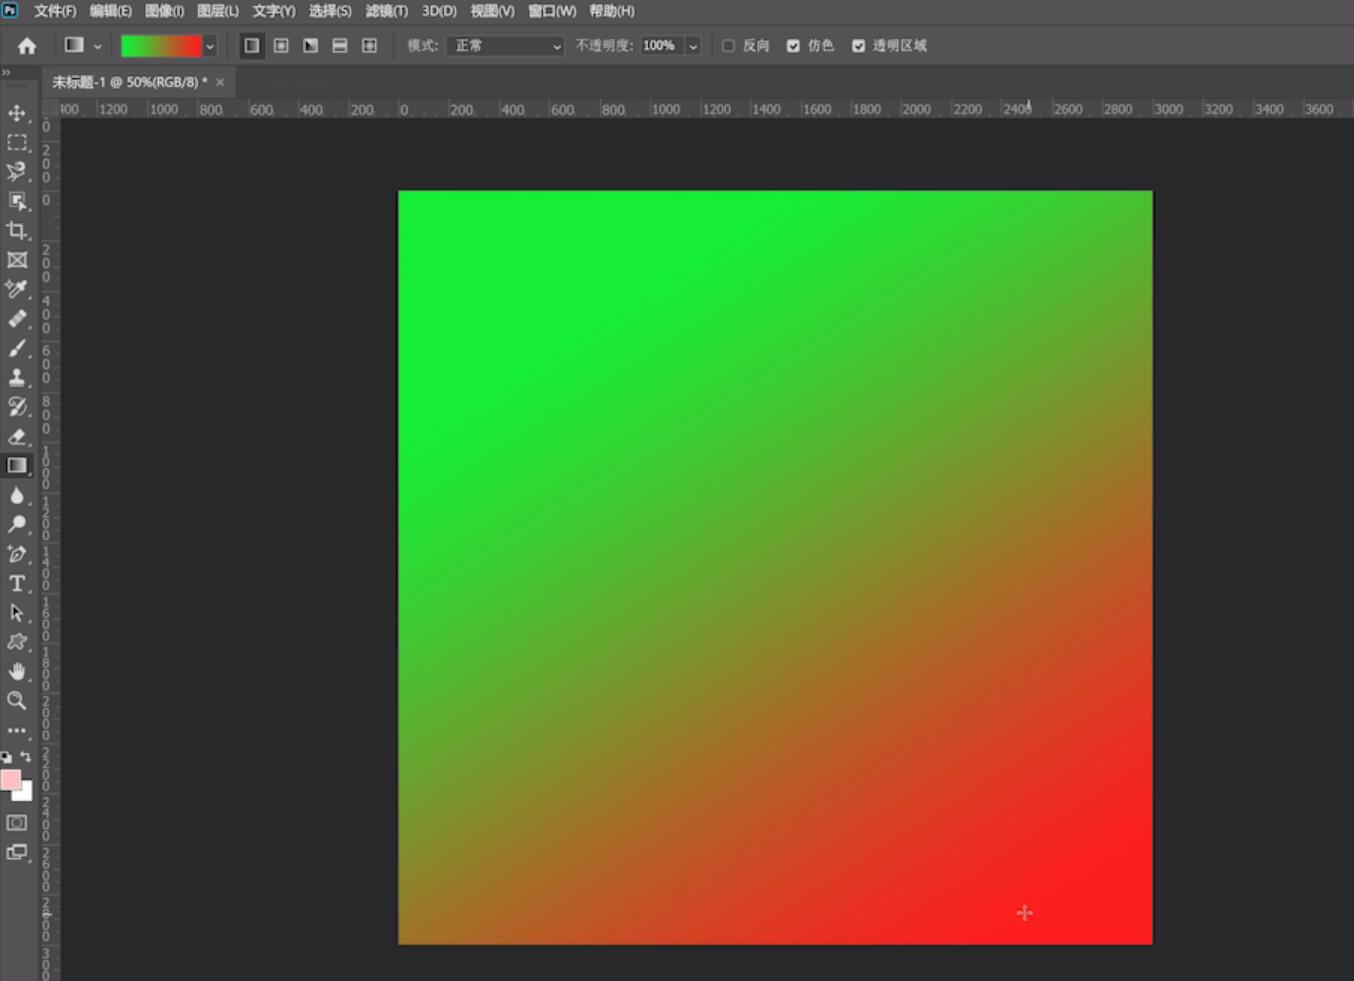This screenshot has width=1354, height=981.
Task: Close the 未标题-1 document tab
Action: click(220, 82)
